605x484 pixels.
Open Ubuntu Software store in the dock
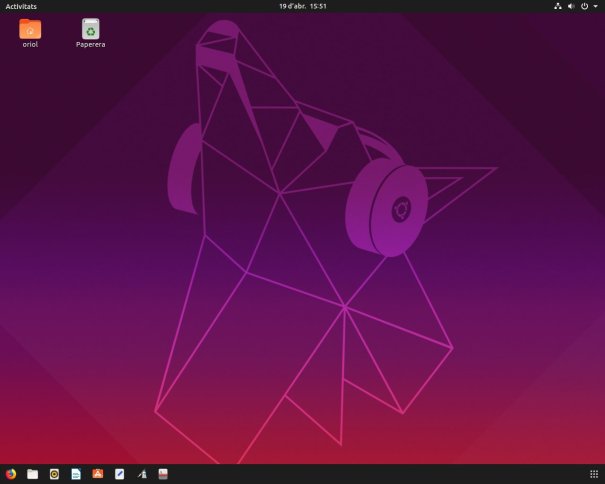pos(98,474)
